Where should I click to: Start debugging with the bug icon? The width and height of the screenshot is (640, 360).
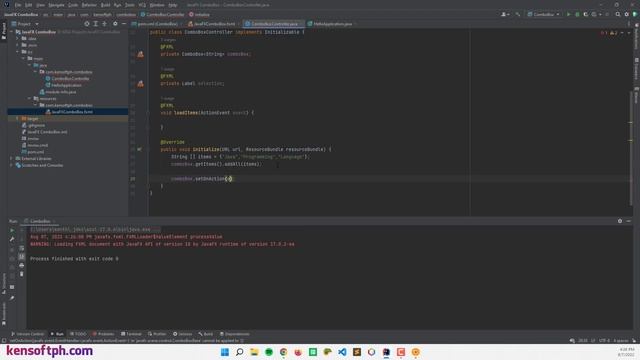(577, 14)
